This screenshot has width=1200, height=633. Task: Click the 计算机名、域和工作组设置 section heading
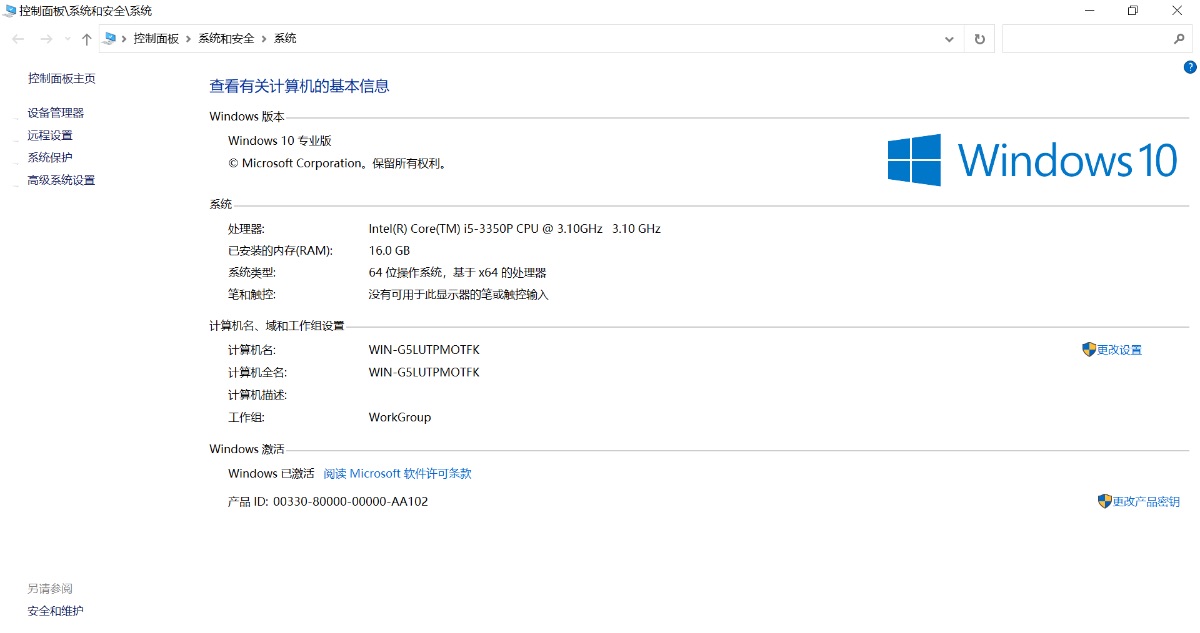[x=277, y=326]
